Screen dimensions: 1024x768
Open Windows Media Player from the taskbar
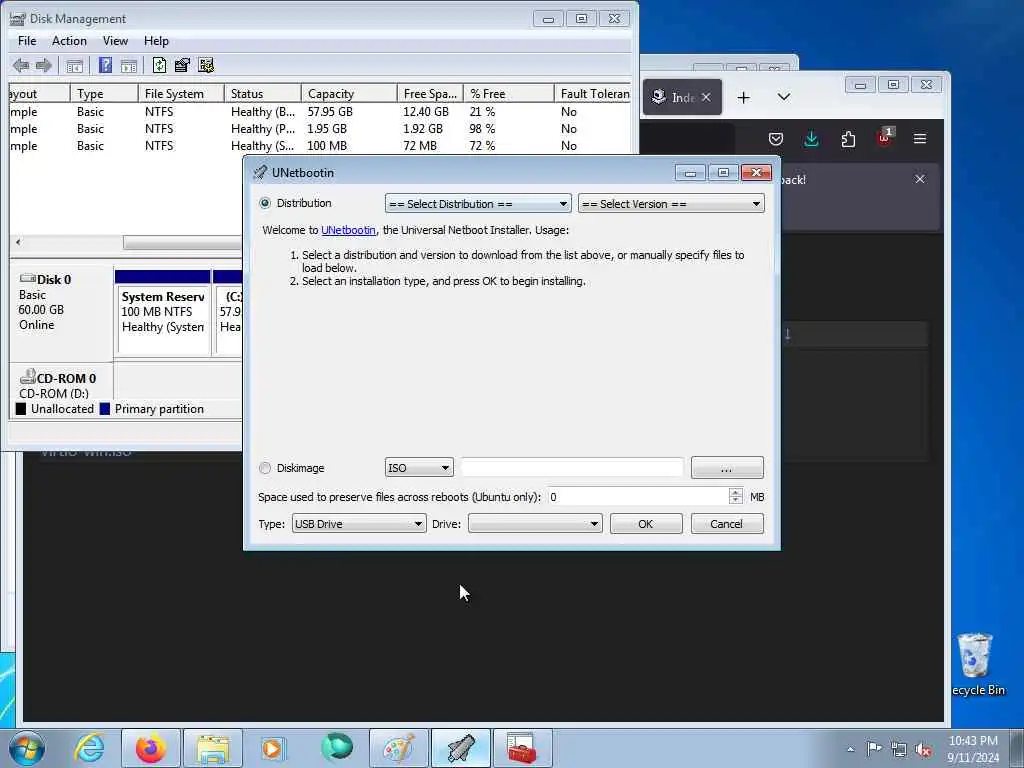(273, 748)
